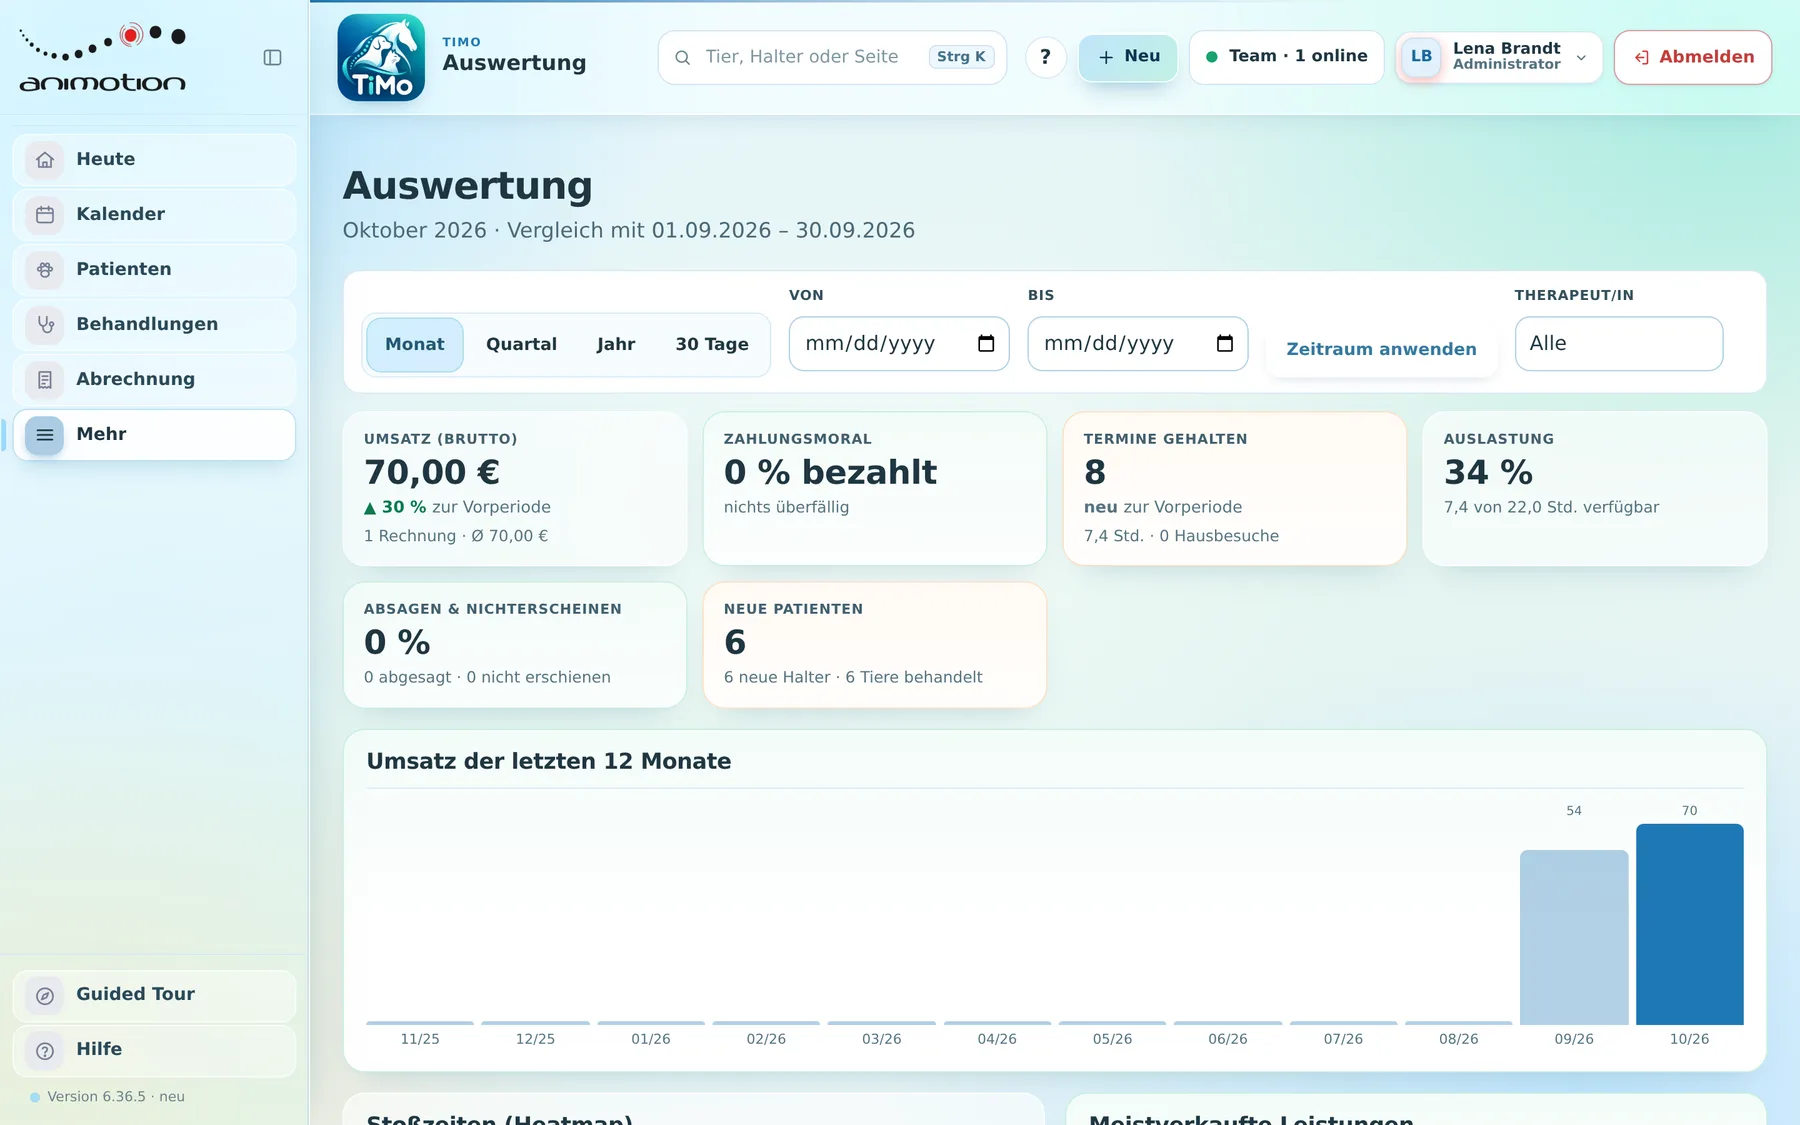Click the Strg K shortcut badge

961,57
